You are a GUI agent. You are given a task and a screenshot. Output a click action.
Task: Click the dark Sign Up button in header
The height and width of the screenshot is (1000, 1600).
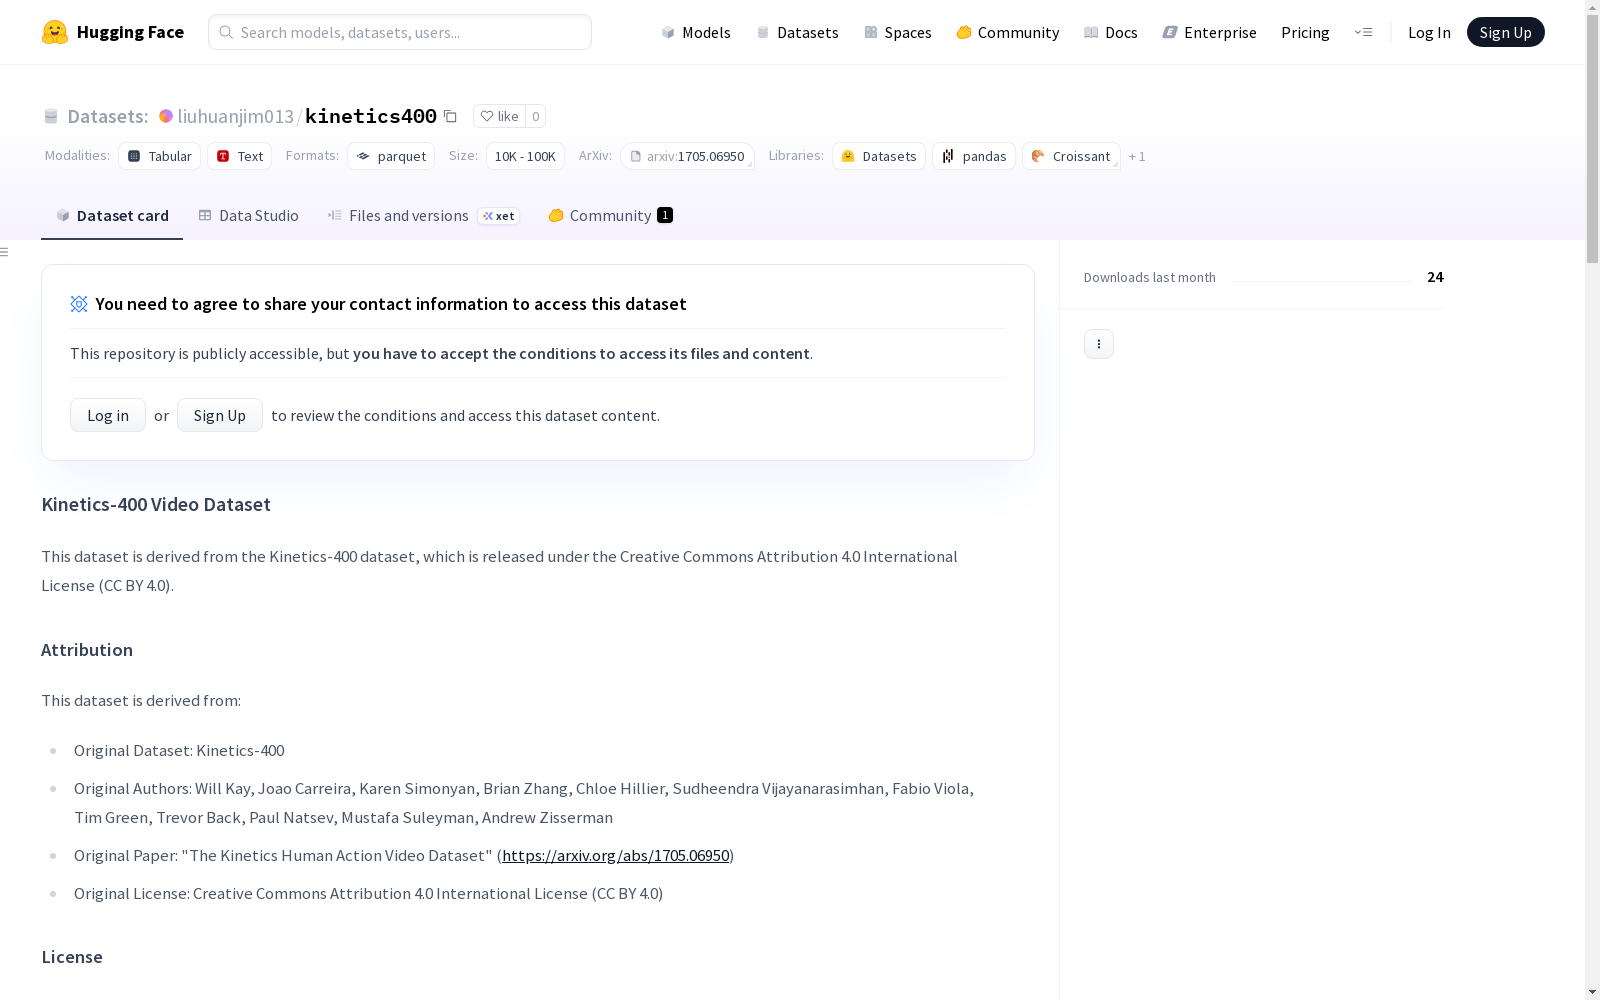pyautogui.click(x=1505, y=32)
